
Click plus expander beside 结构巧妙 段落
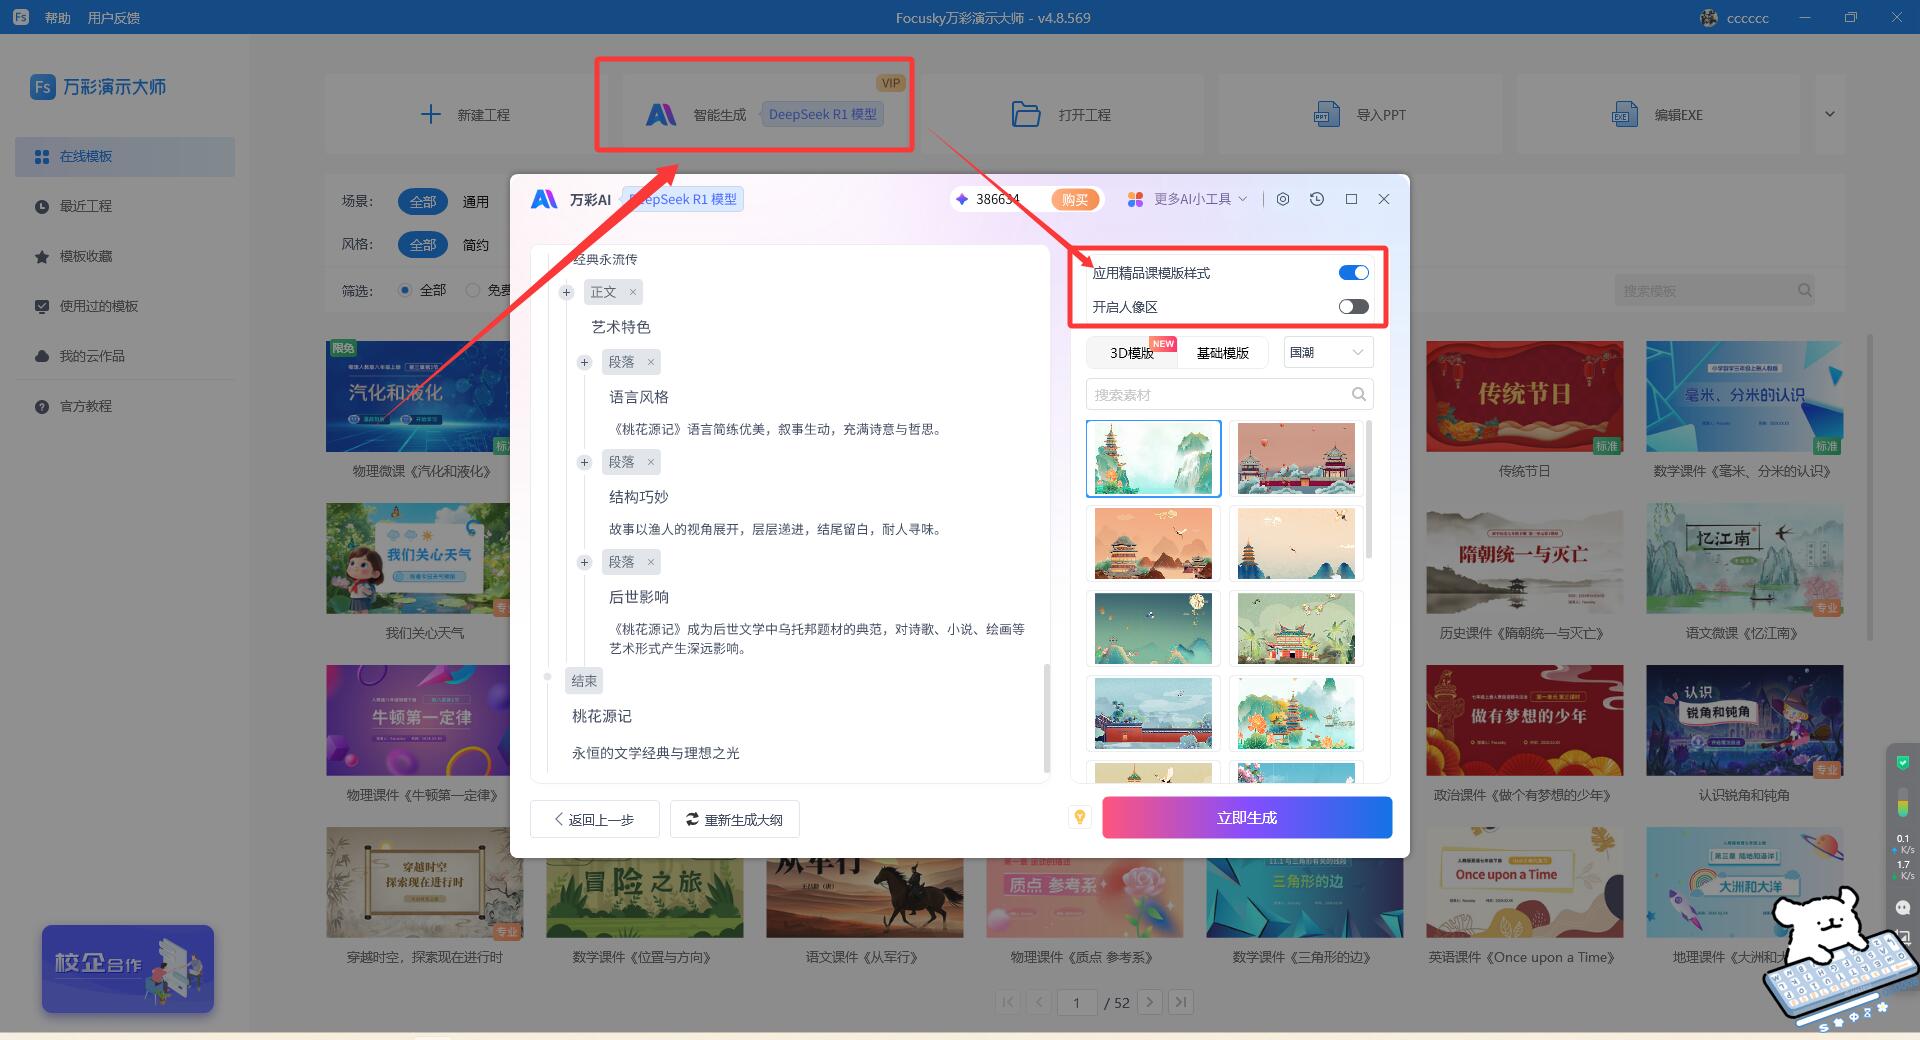click(584, 462)
